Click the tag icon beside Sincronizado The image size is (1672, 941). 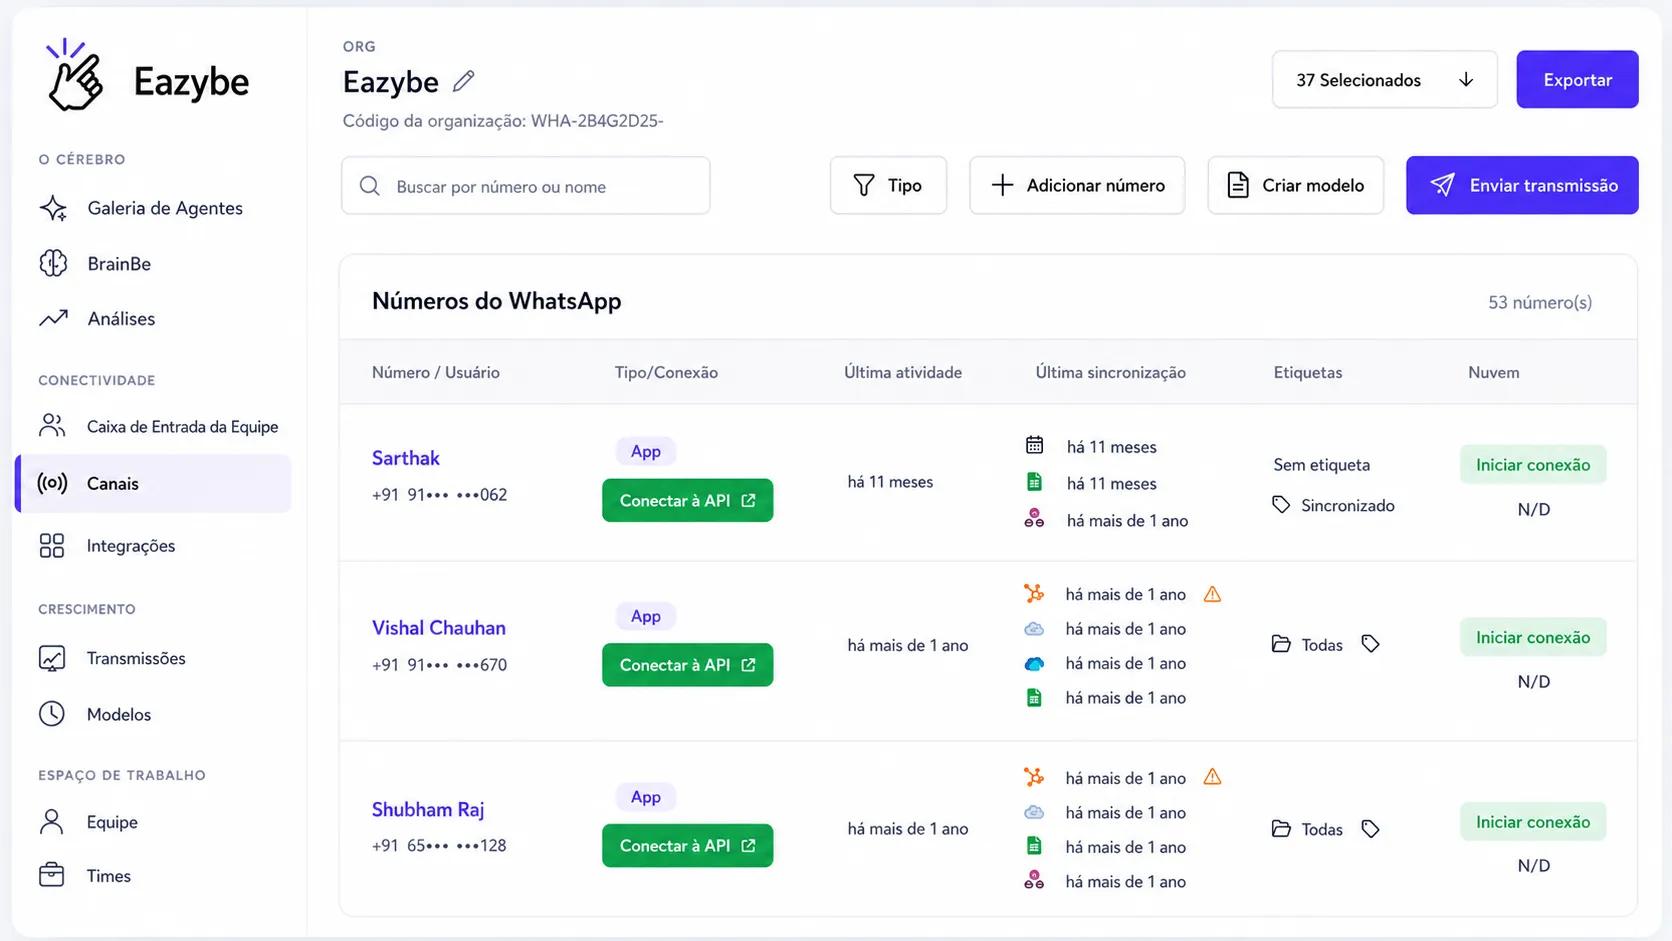pyautogui.click(x=1281, y=505)
